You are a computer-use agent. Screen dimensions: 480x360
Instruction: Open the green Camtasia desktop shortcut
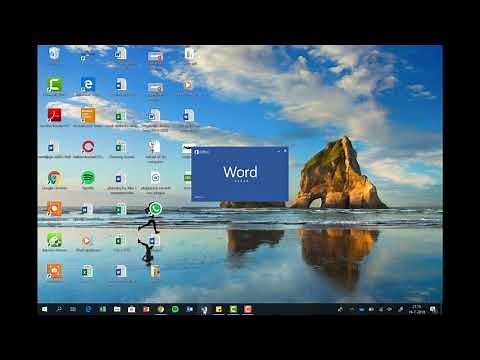click(x=54, y=85)
